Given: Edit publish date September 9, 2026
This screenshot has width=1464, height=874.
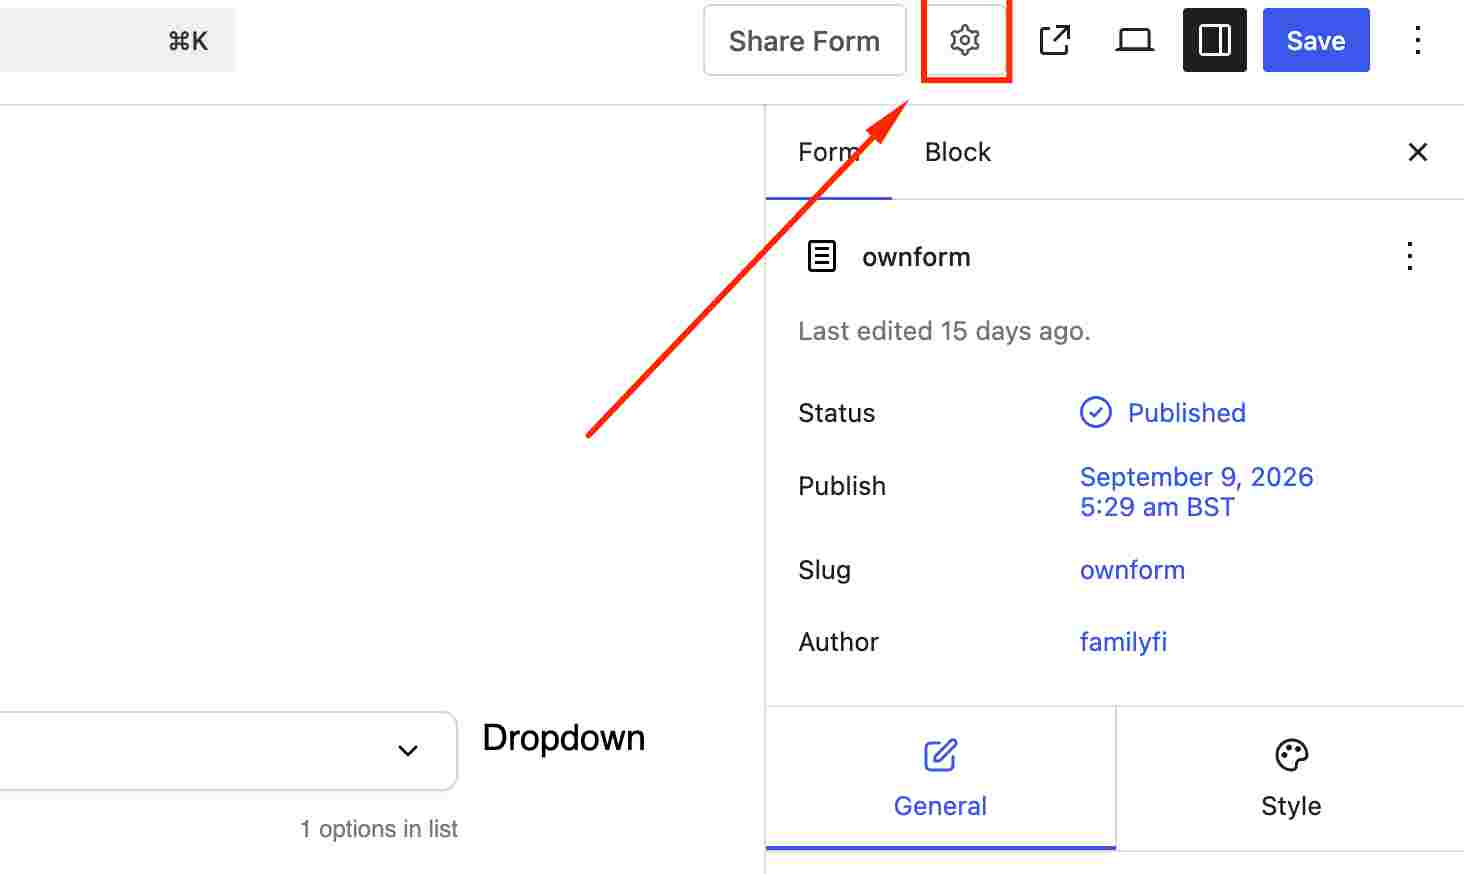Looking at the screenshot, I should [1197, 491].
